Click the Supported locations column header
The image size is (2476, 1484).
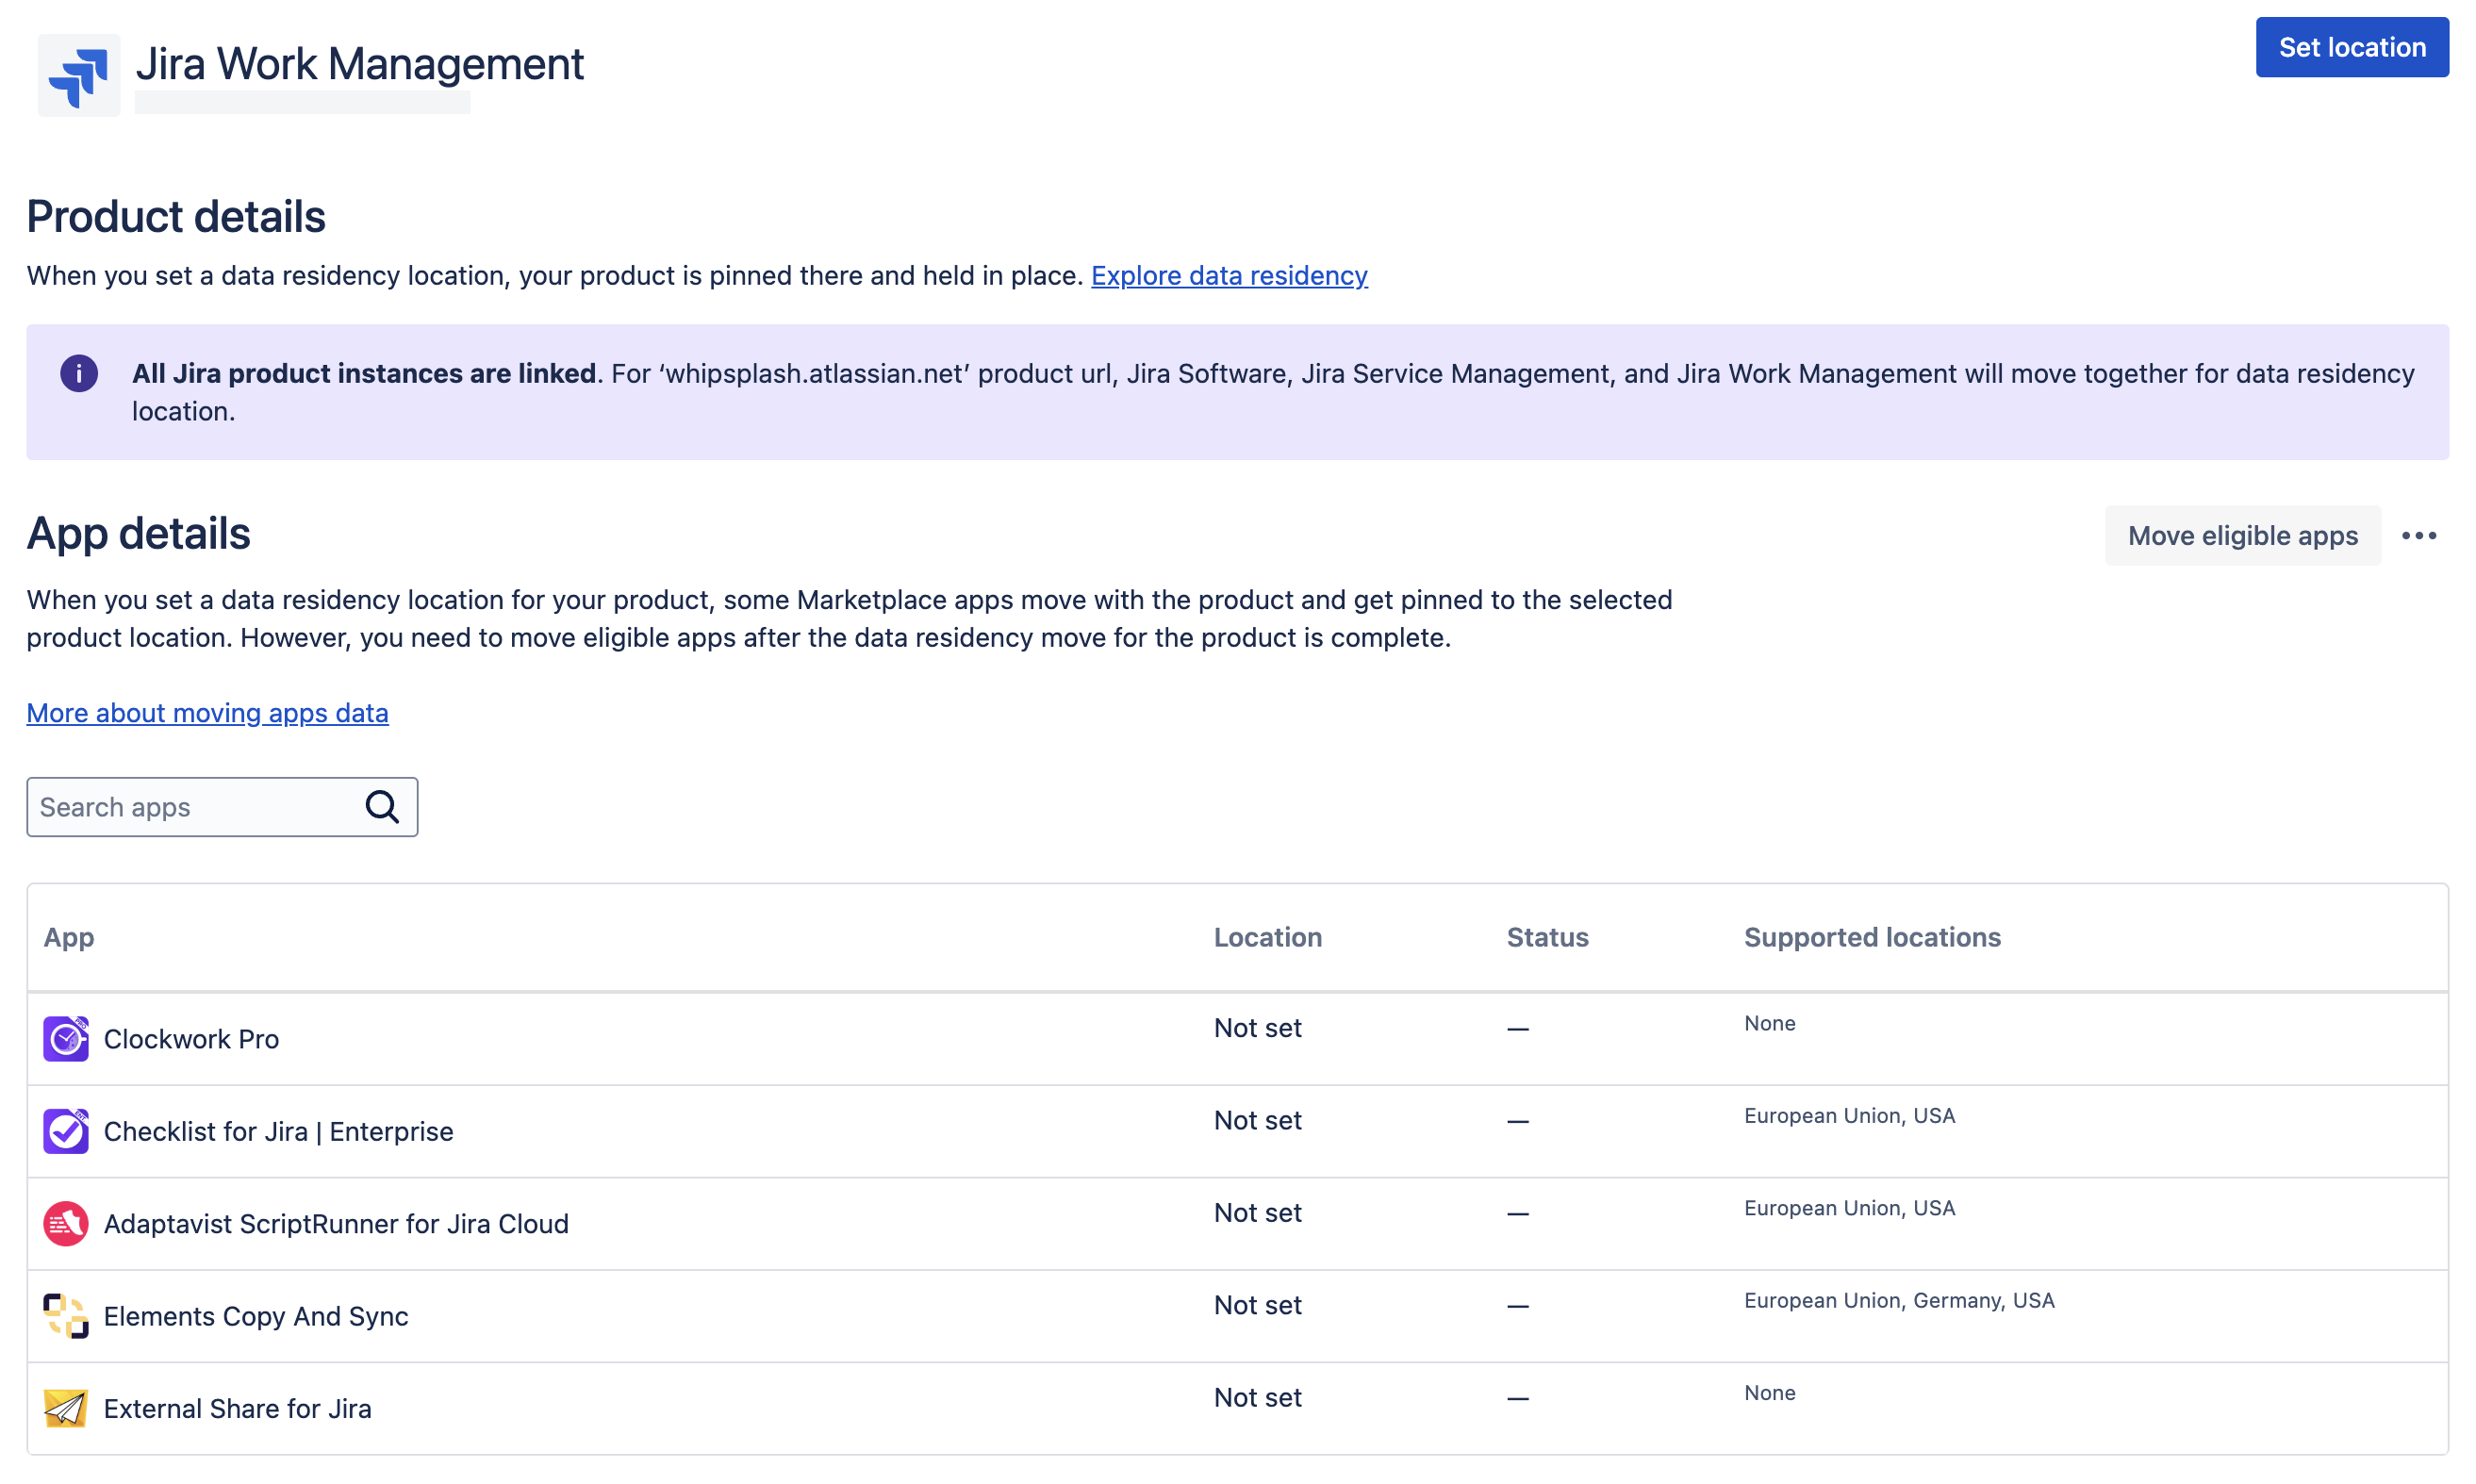pos(1872,937)
